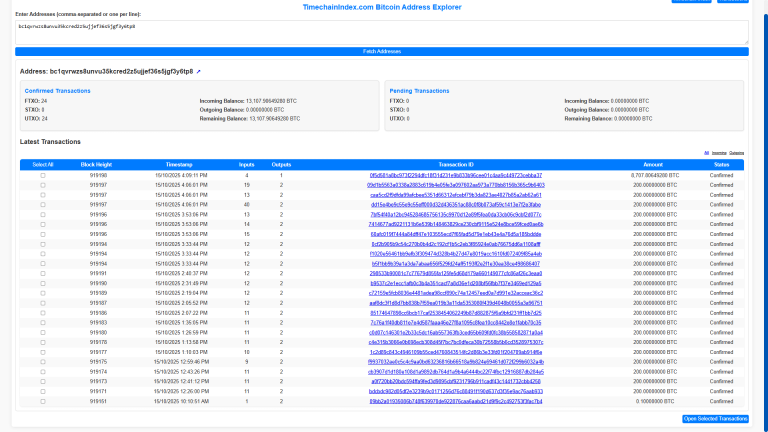Select the checkbox on block 919175 row
Screen dimensions: 768x432
[43, 362]
